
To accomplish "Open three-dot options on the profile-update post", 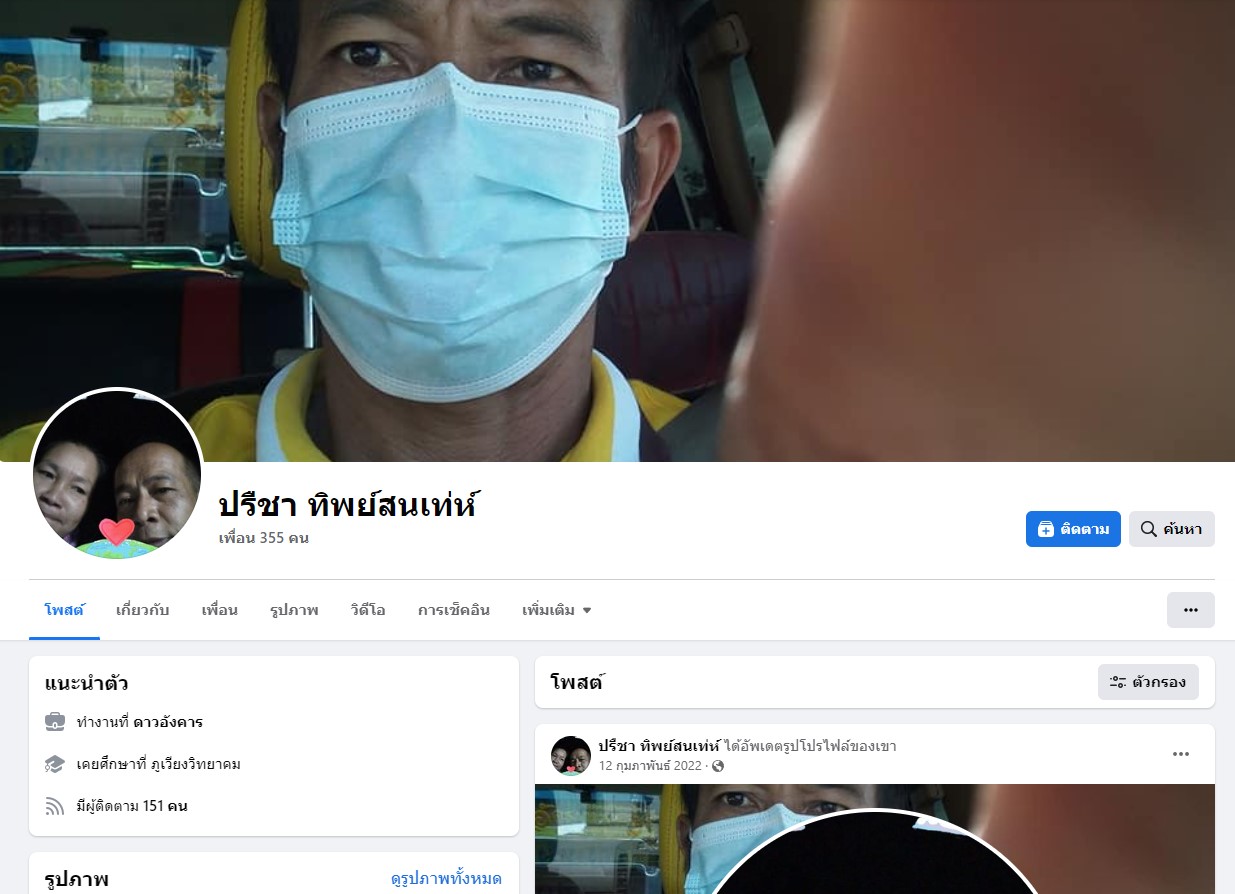I will click(1181, 754).
